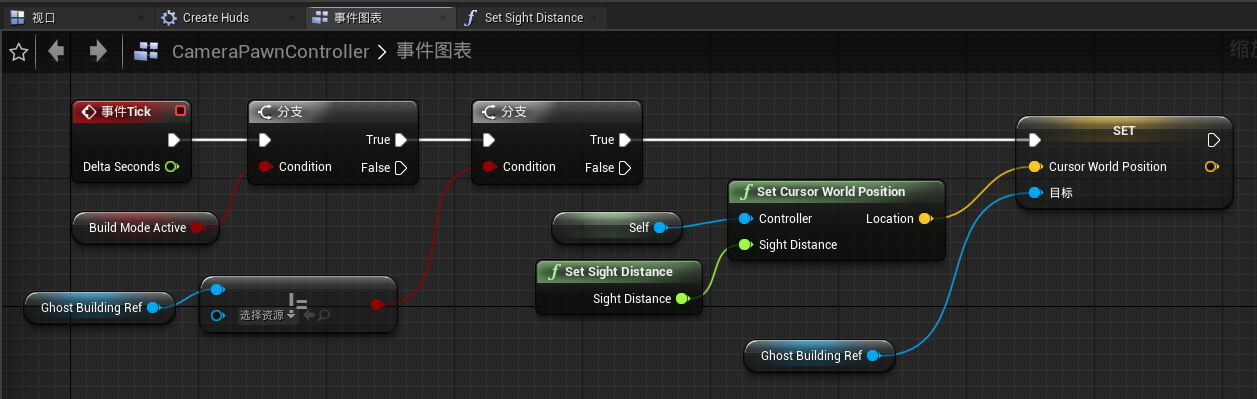Click Cursor World Position output pin on SET

(x=1212, y=167)
